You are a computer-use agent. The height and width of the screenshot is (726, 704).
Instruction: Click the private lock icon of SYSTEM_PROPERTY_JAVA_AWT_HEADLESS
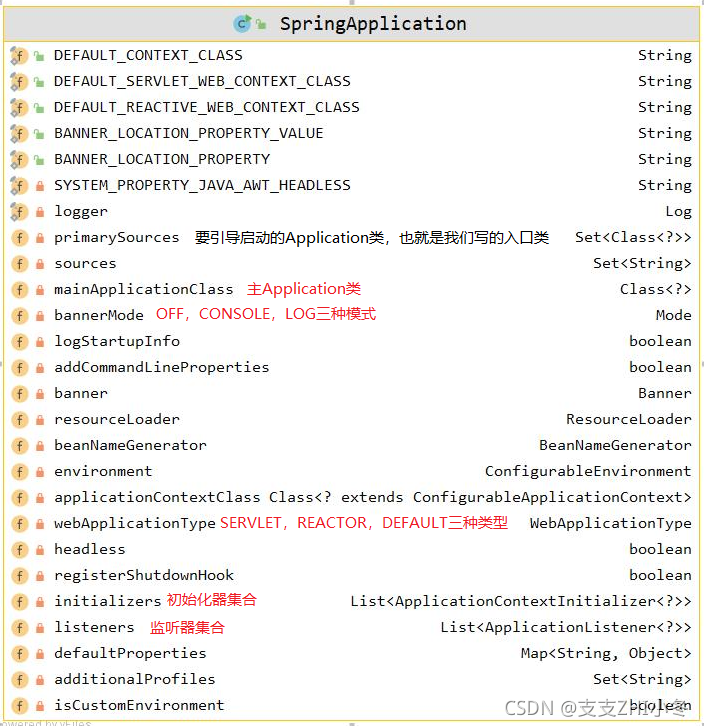pos(40,186)
